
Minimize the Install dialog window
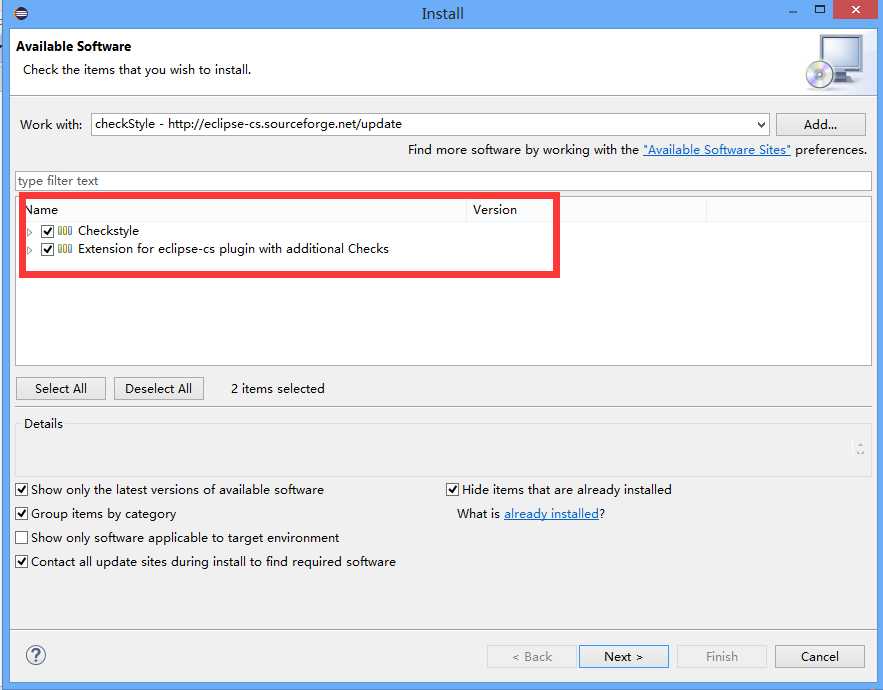(x=793, y=11)
